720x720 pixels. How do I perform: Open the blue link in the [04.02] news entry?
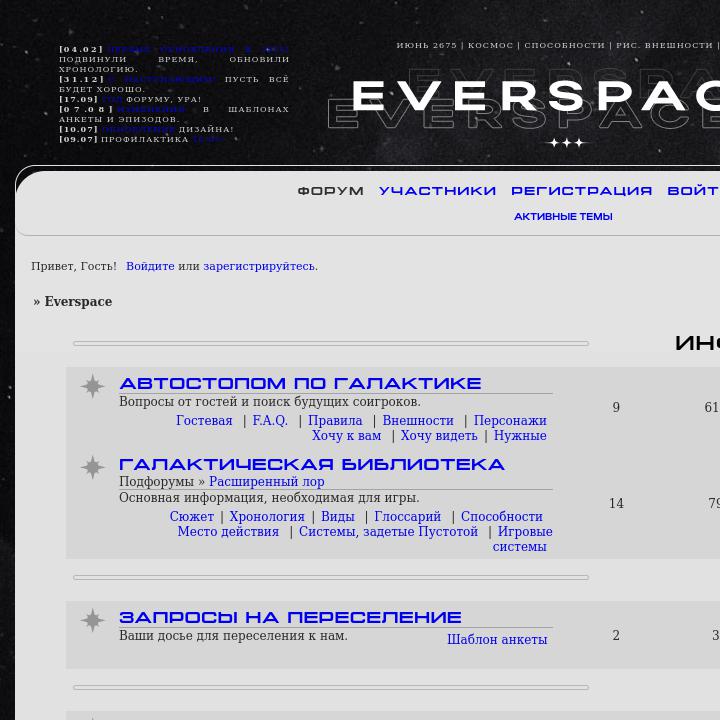[x=198, y=49]
